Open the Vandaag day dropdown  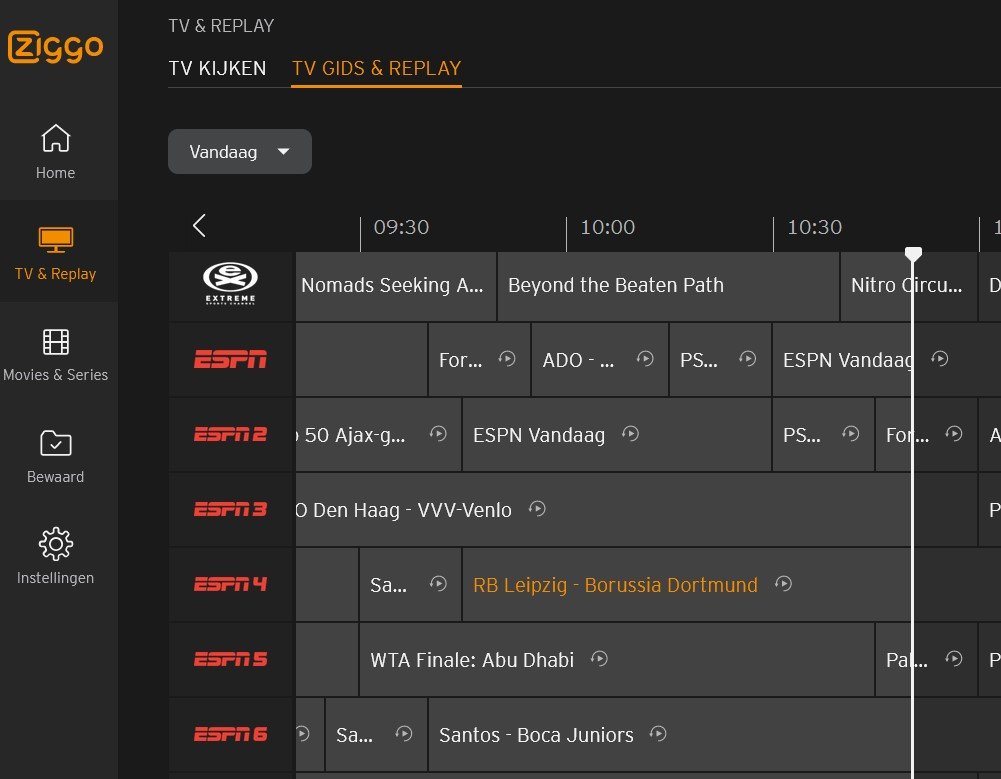pos(239,151)
